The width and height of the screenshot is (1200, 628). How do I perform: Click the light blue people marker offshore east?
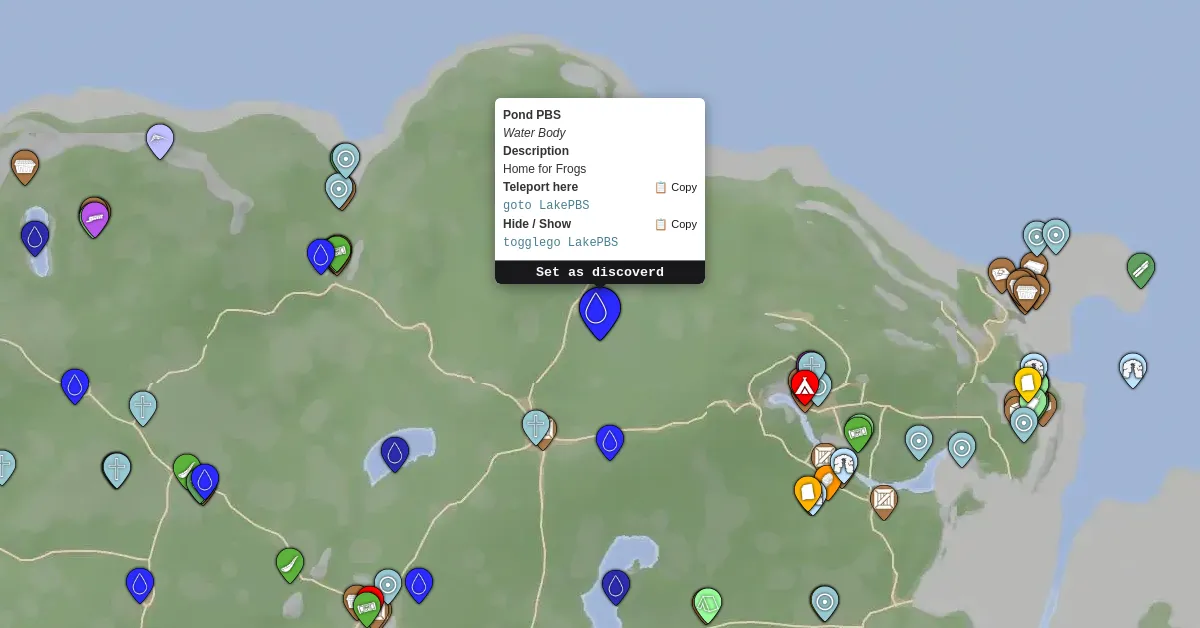point(1133,369)
